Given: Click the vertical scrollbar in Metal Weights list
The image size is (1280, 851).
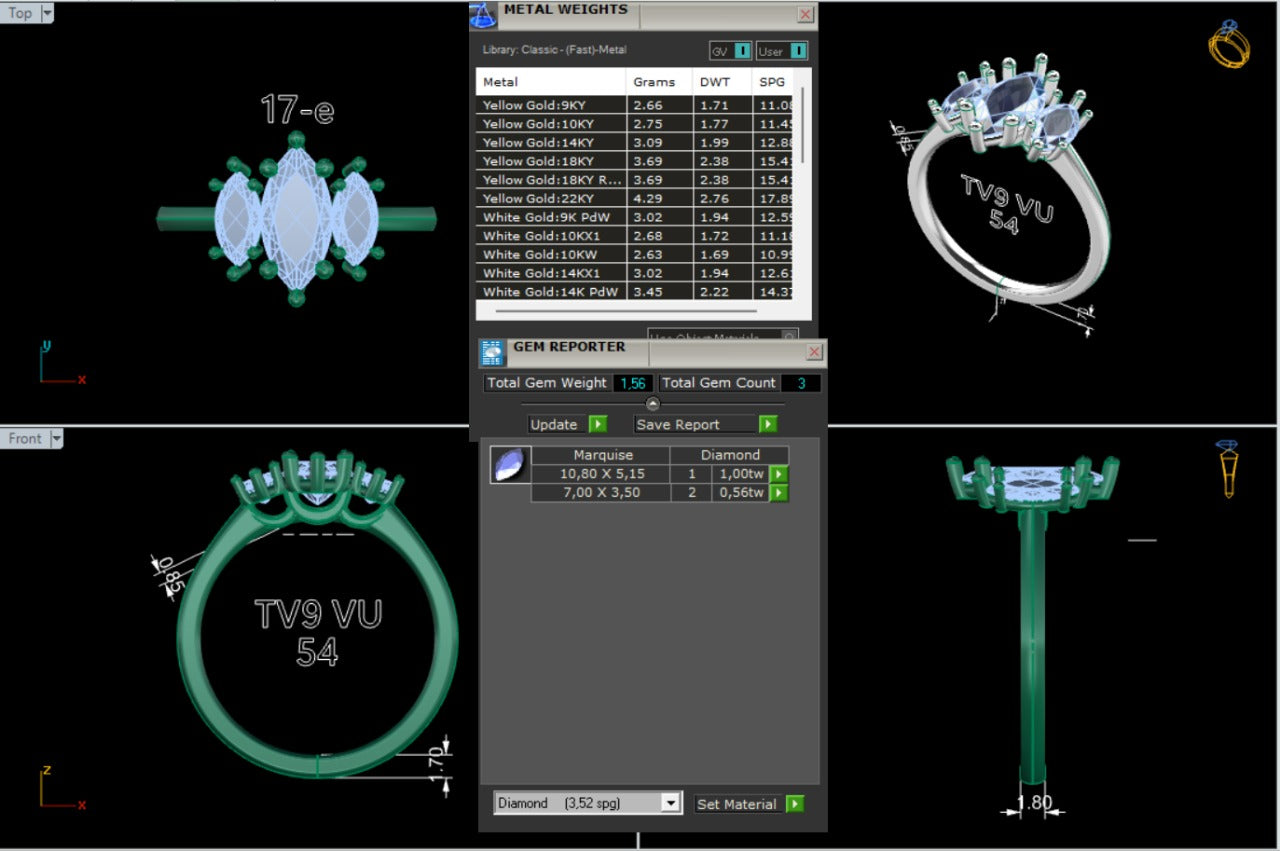Looking at the screenshot, I should point(801,125).
